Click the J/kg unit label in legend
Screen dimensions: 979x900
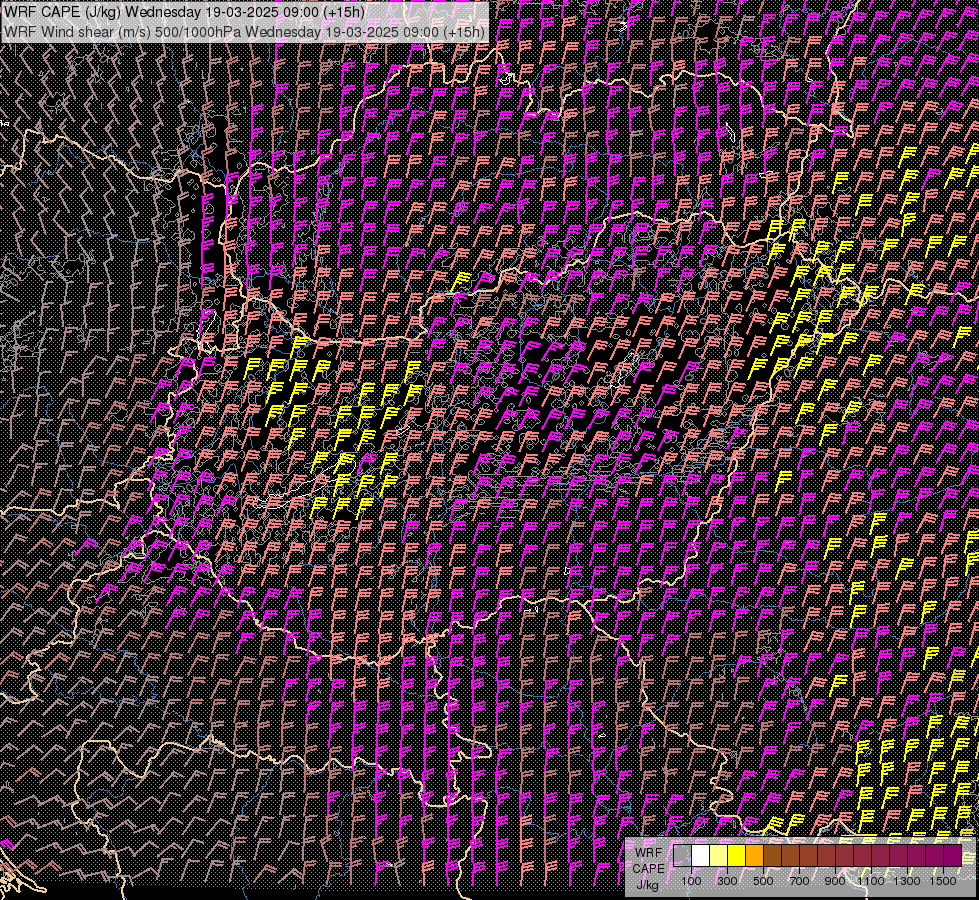pos(648,885)
